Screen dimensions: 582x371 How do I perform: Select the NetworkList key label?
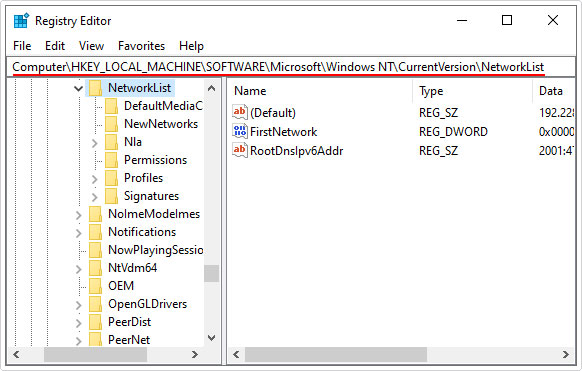pos(140,88)
